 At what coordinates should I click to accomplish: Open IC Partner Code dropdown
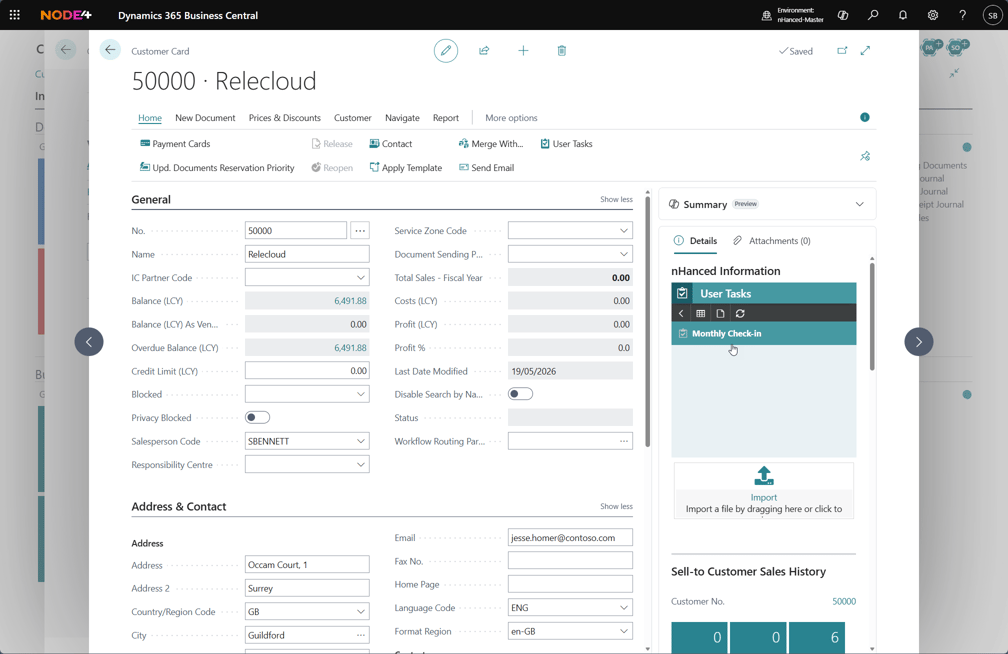361,277
